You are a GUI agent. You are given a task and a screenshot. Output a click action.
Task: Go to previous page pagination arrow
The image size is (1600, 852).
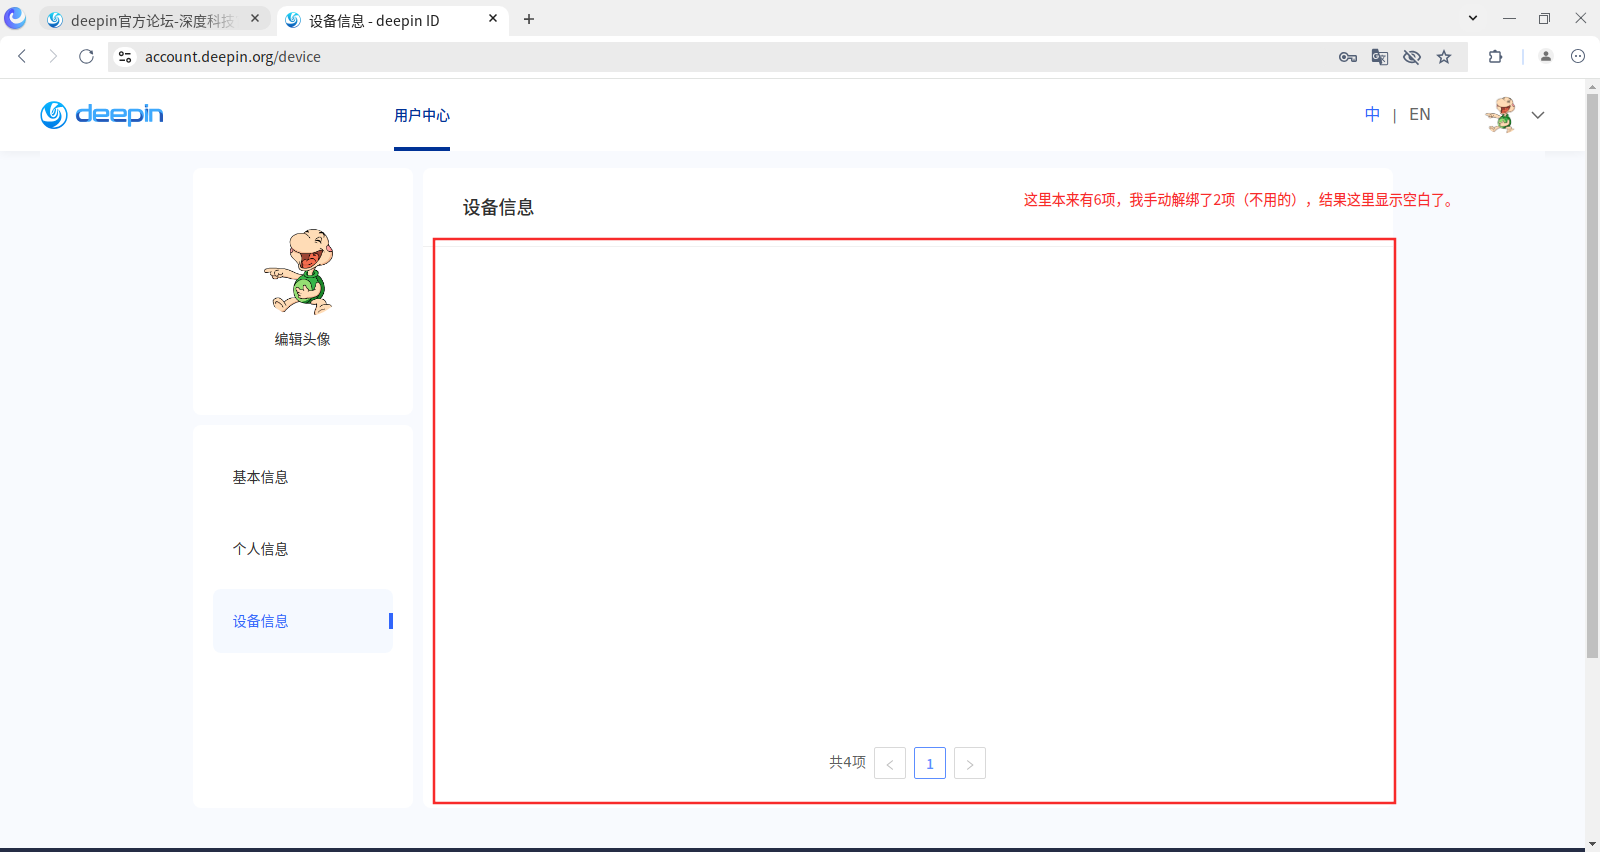pos(890,763)
